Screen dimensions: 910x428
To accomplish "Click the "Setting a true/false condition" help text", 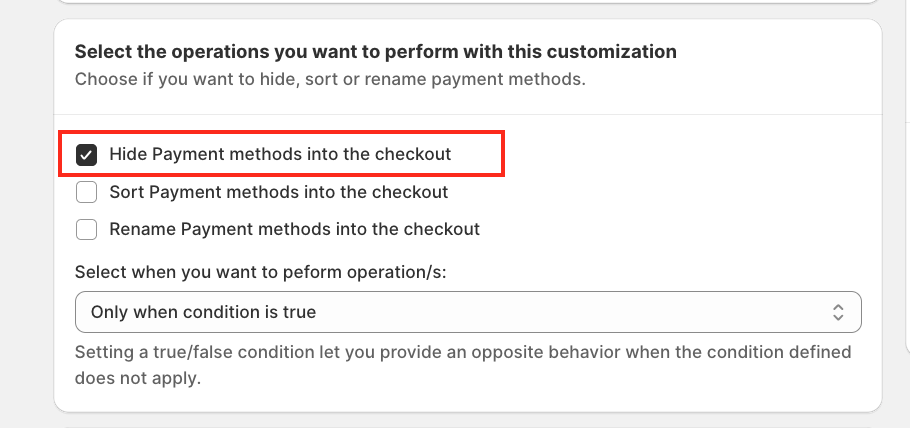I will coord(462,353).
